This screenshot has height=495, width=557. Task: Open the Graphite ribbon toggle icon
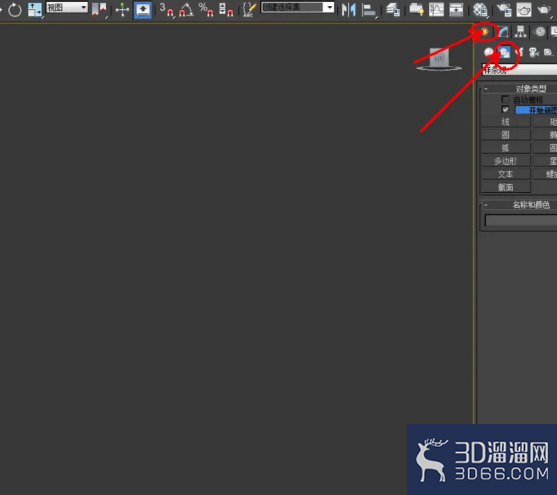click(x=416, y=10)
